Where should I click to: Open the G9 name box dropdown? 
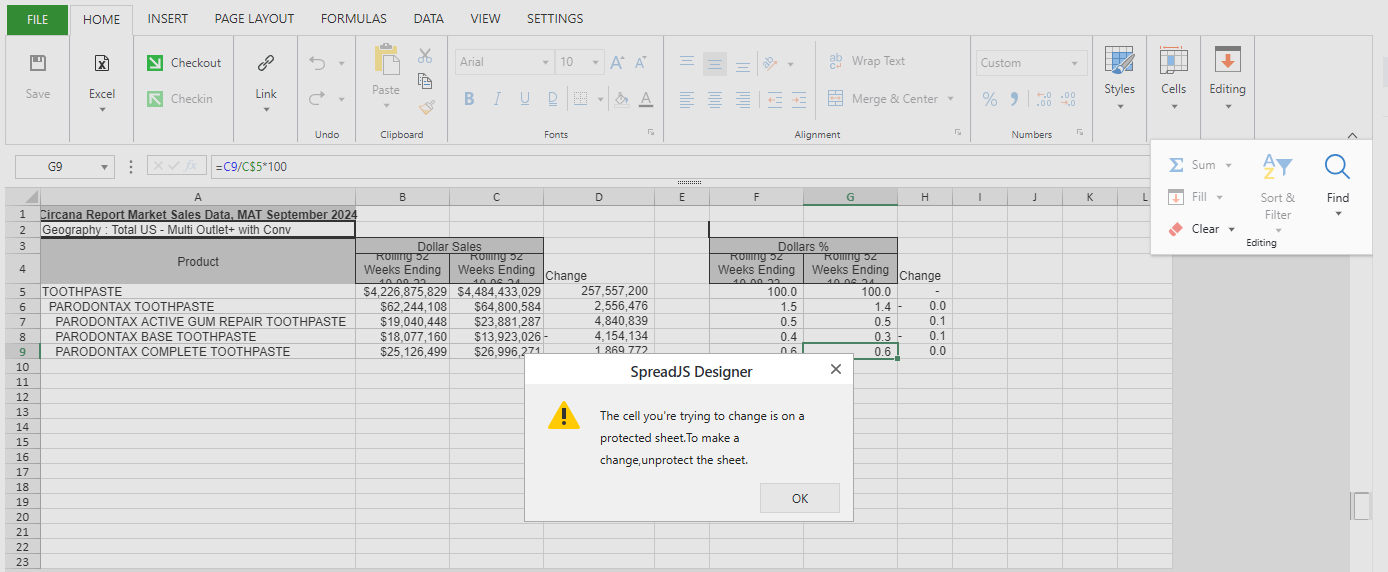pos(105,167)
